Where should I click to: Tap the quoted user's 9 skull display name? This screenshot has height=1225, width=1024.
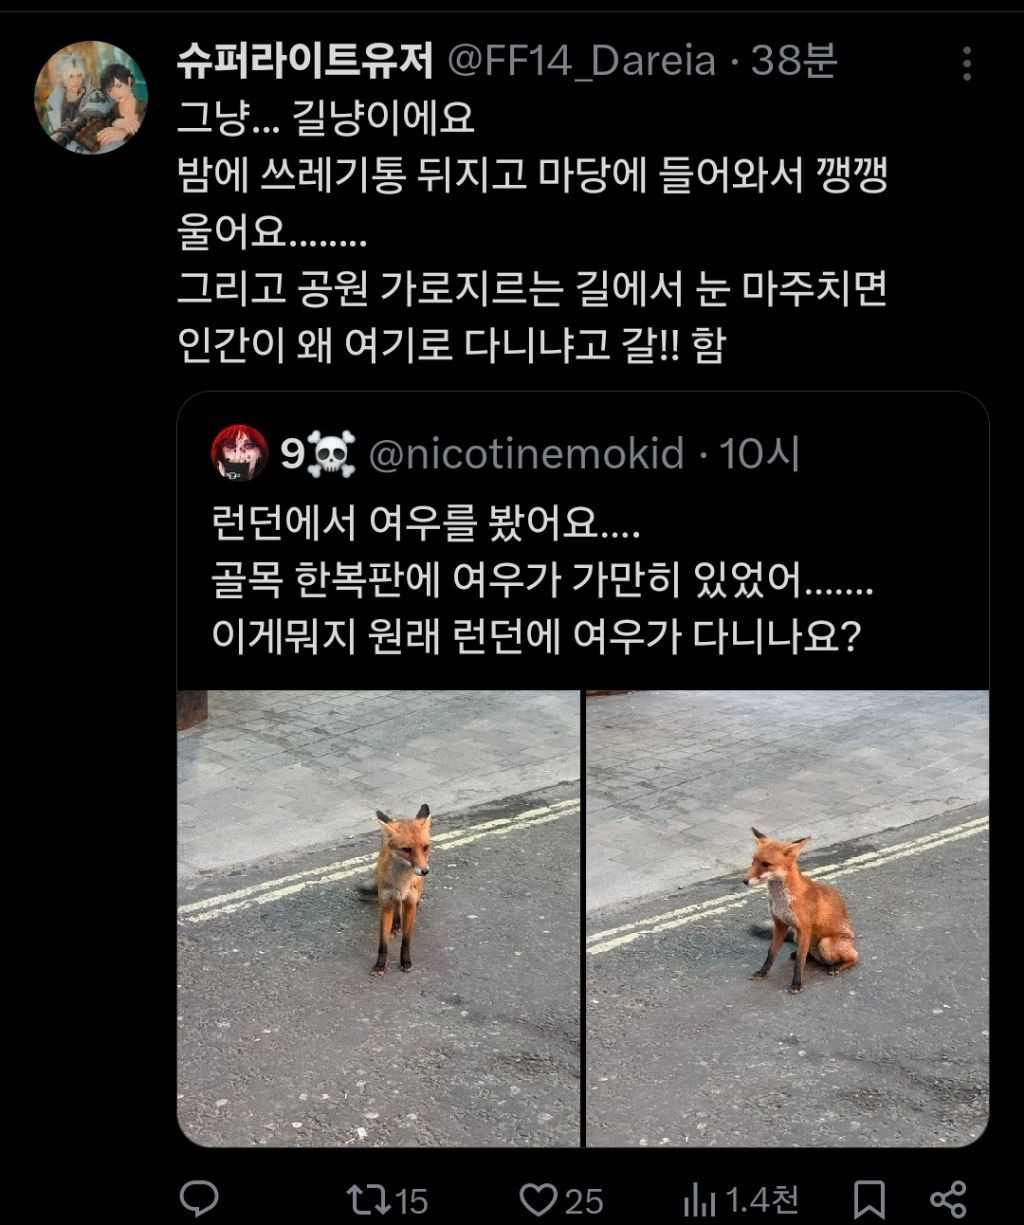318,455
